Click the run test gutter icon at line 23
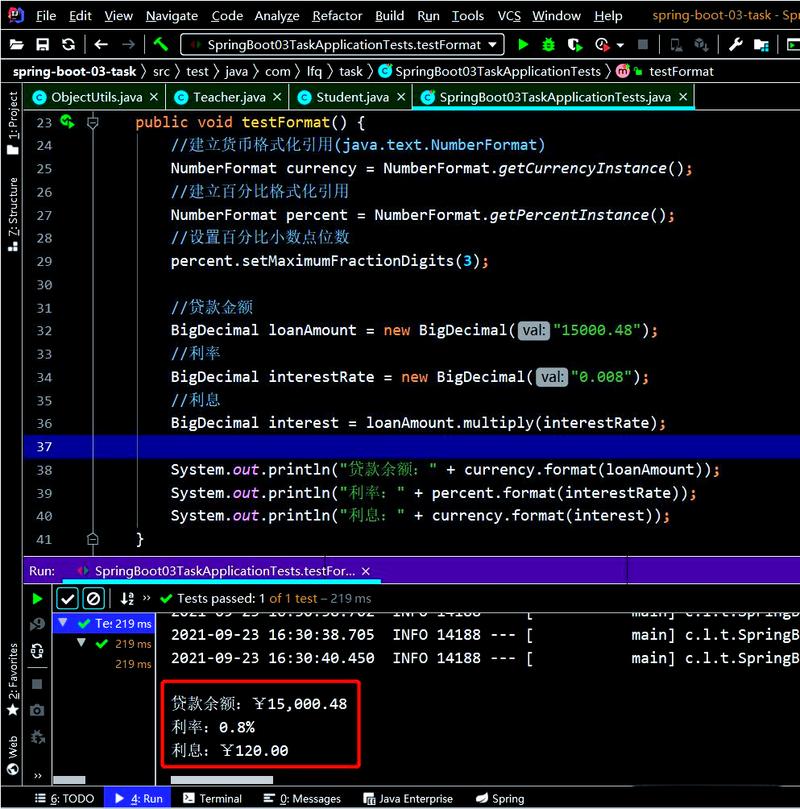The height and width of the screenshot is (809, 800). point(68,122)
